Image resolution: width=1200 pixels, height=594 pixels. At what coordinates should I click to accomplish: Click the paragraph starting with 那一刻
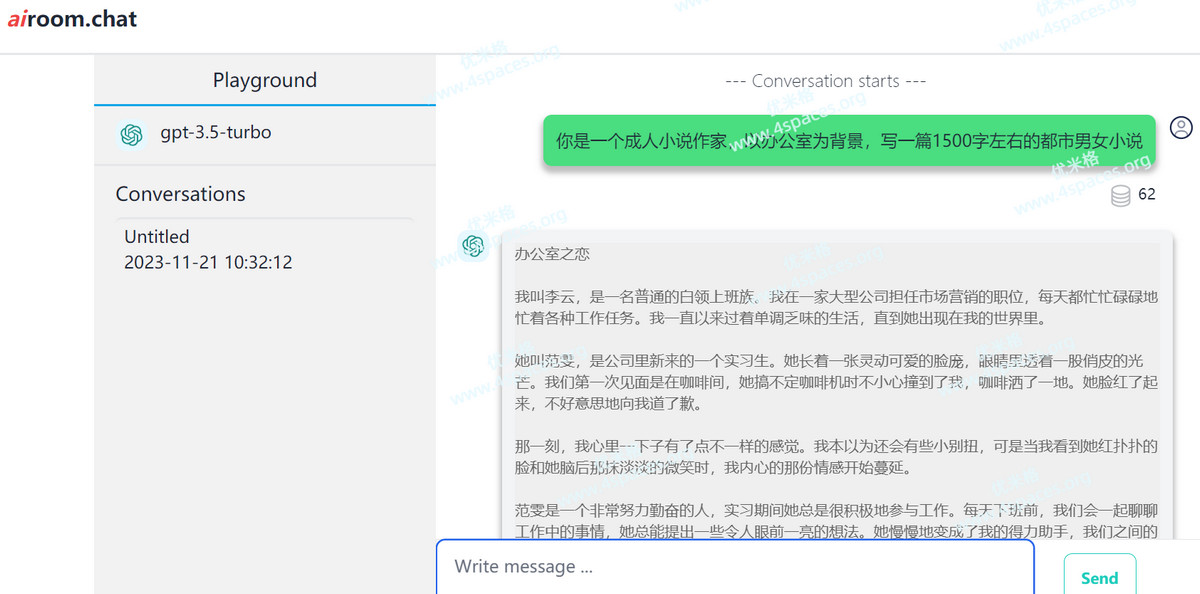click(x=835, y=456)
